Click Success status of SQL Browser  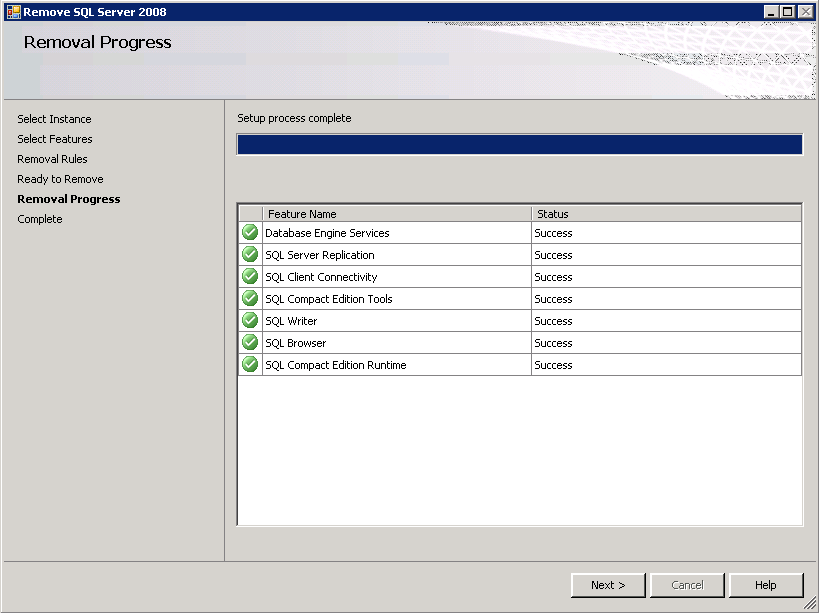(x=553, y=343)
